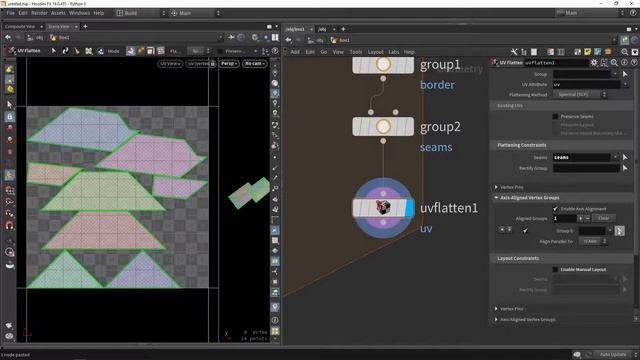Image resolution: width=640 pixels, height=360 pixels.
Task: Open Flattening Method Spectral dropdown
Action: 580,95
